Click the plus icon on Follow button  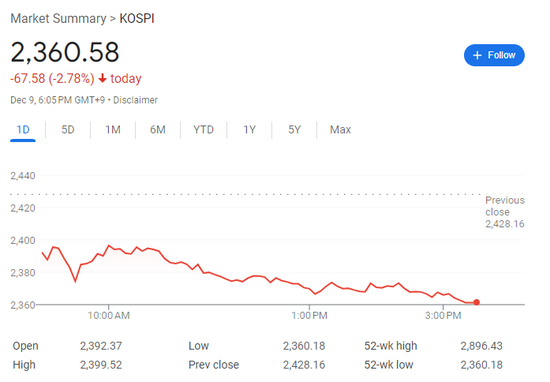[477, 55]
